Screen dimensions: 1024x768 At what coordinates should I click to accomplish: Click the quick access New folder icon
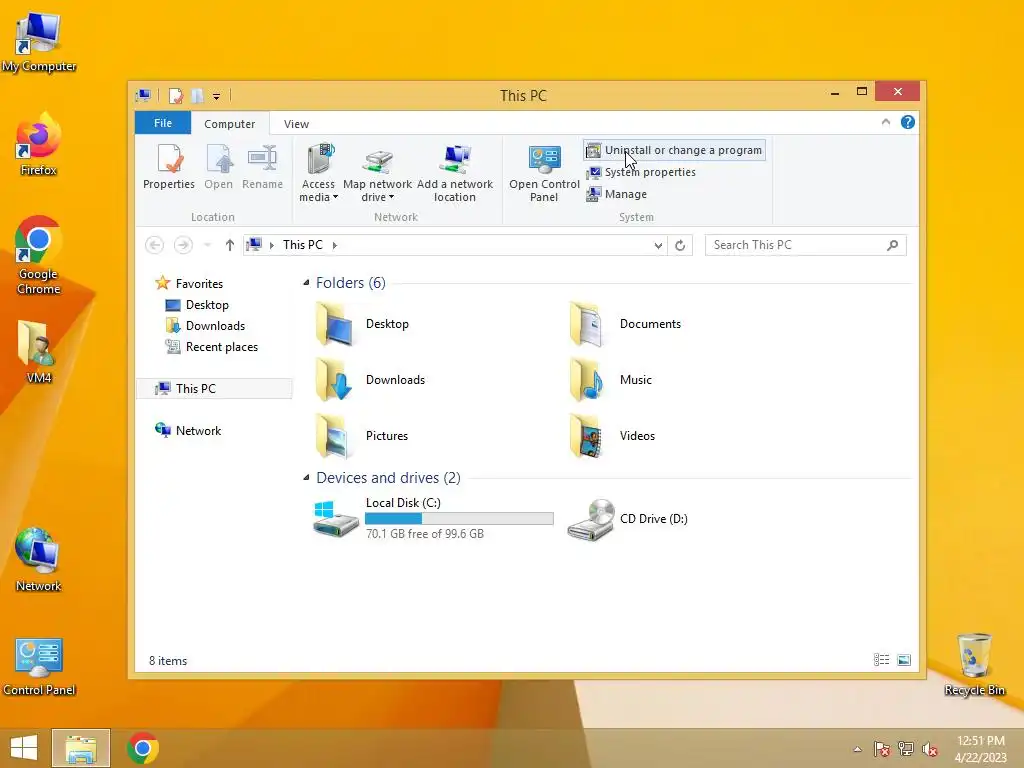(x=198, y=96)
